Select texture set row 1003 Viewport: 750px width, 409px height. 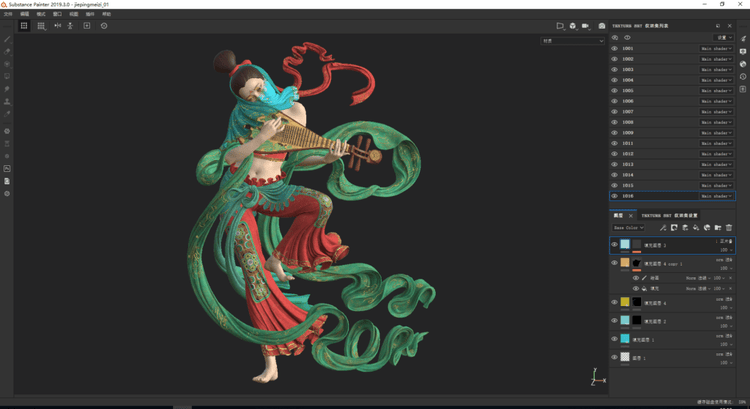pyautogui.click(x=672, y=69)
